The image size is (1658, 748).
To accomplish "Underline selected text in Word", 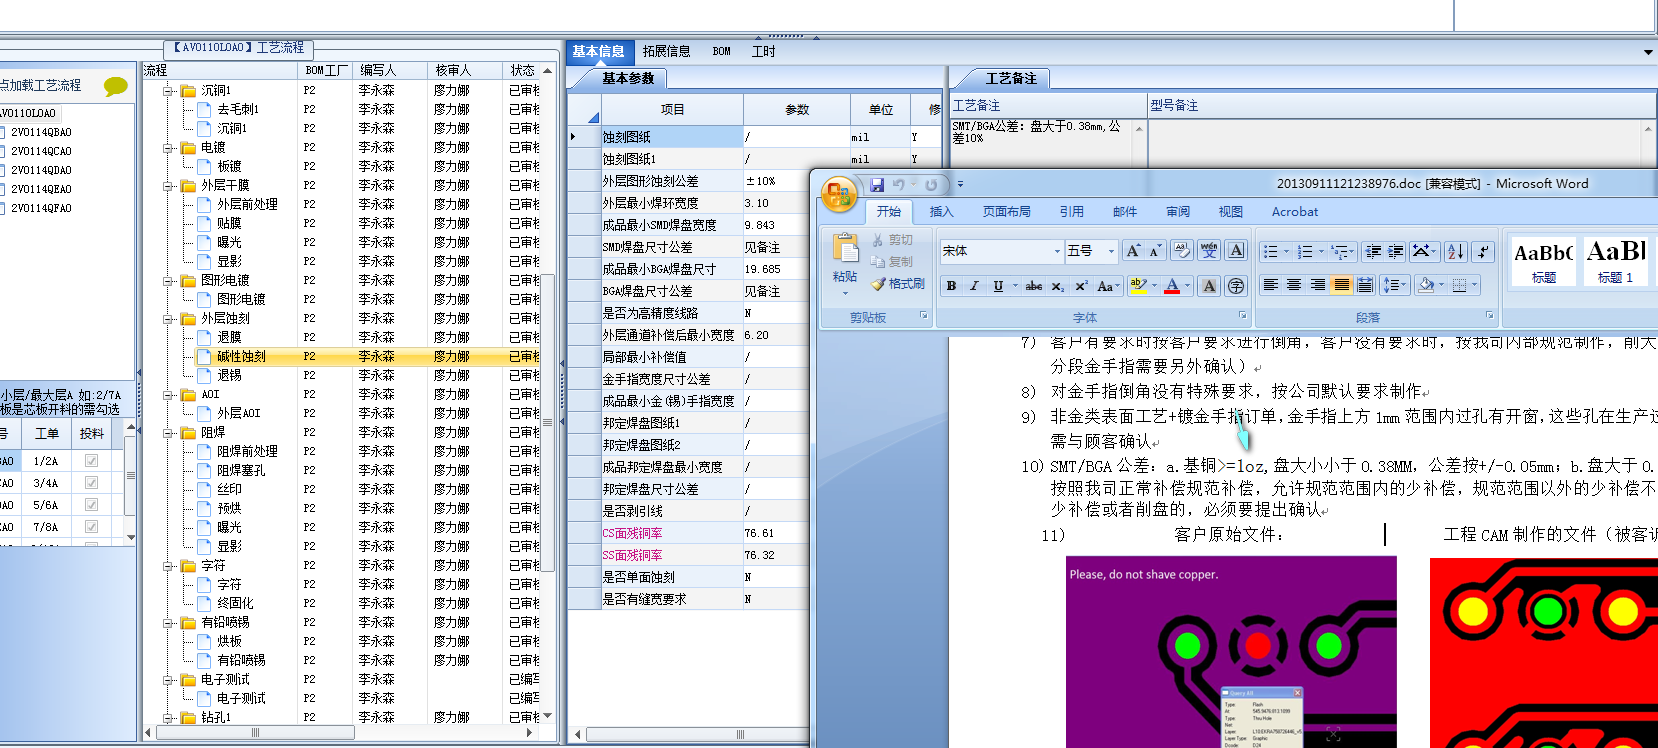I will pos(998,286).
